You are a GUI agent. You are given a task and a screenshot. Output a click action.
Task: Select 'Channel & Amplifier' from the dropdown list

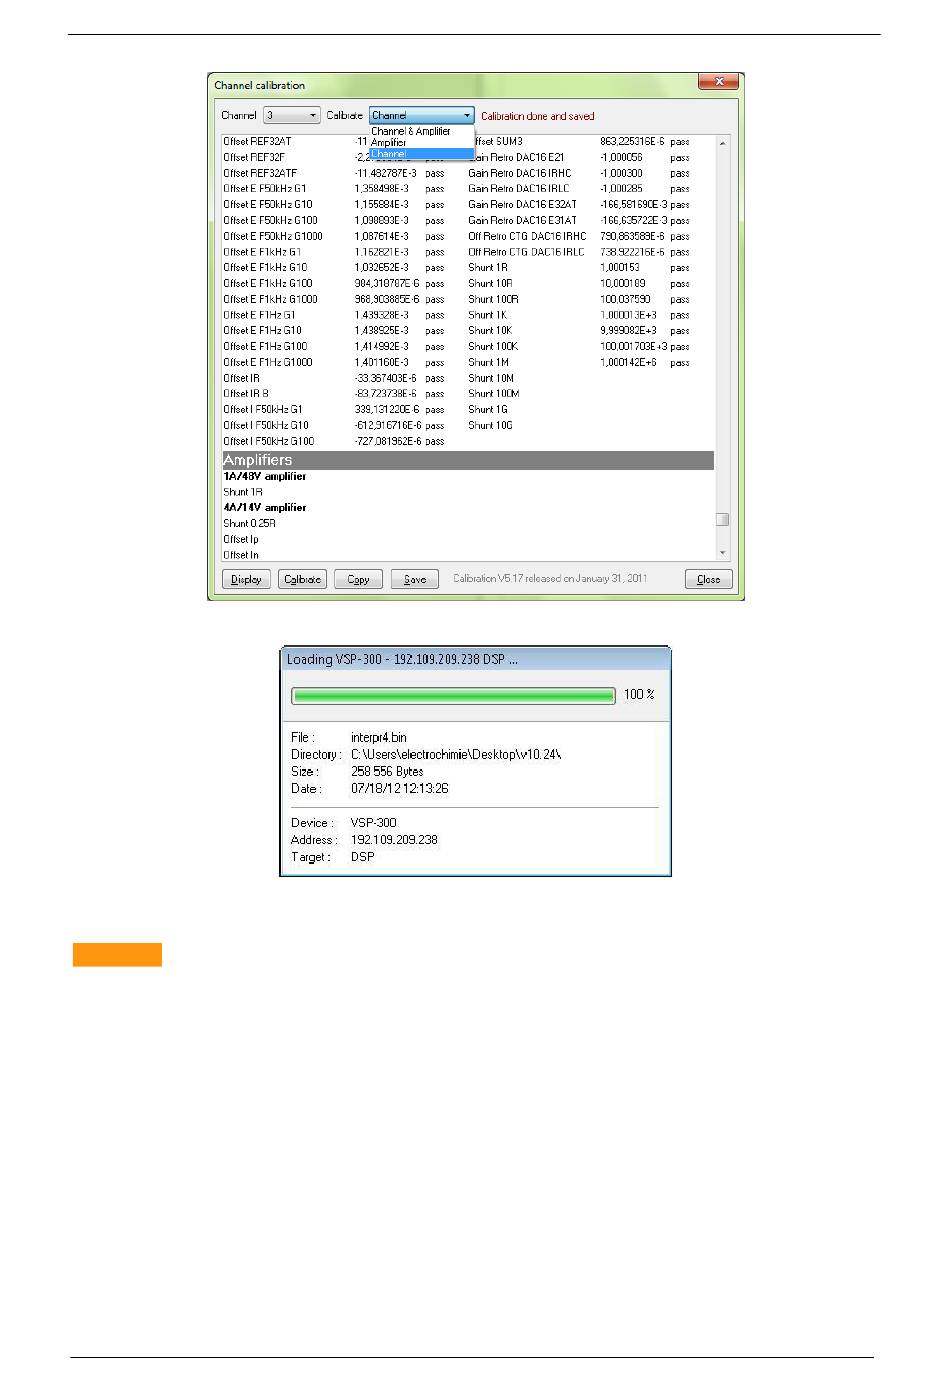click(411, 131)
